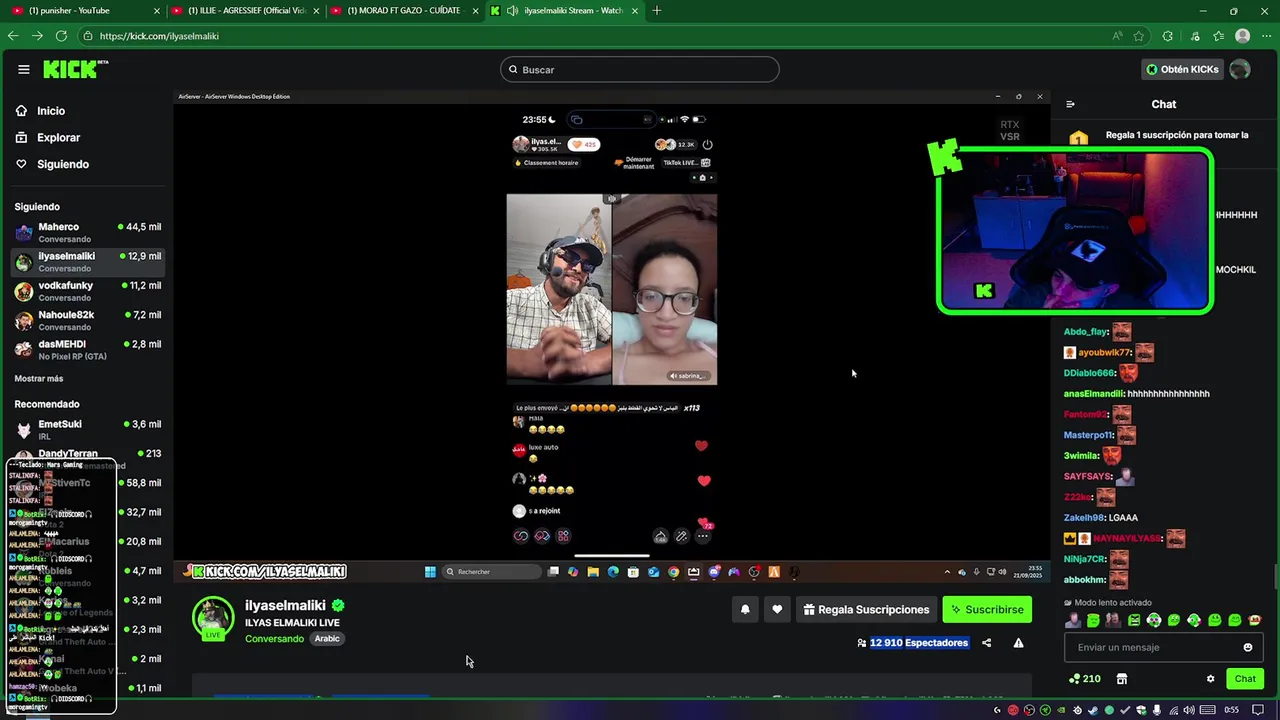Screen dimensions: 1280x720
Task: Click the green Conversando category link
Action: [x=274, y=638]
